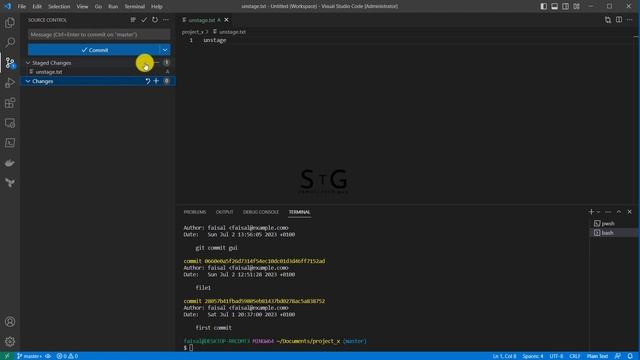
Task: Open the Explorer view in activity bar
Action: pyautogui.click(x=10, y=22)
